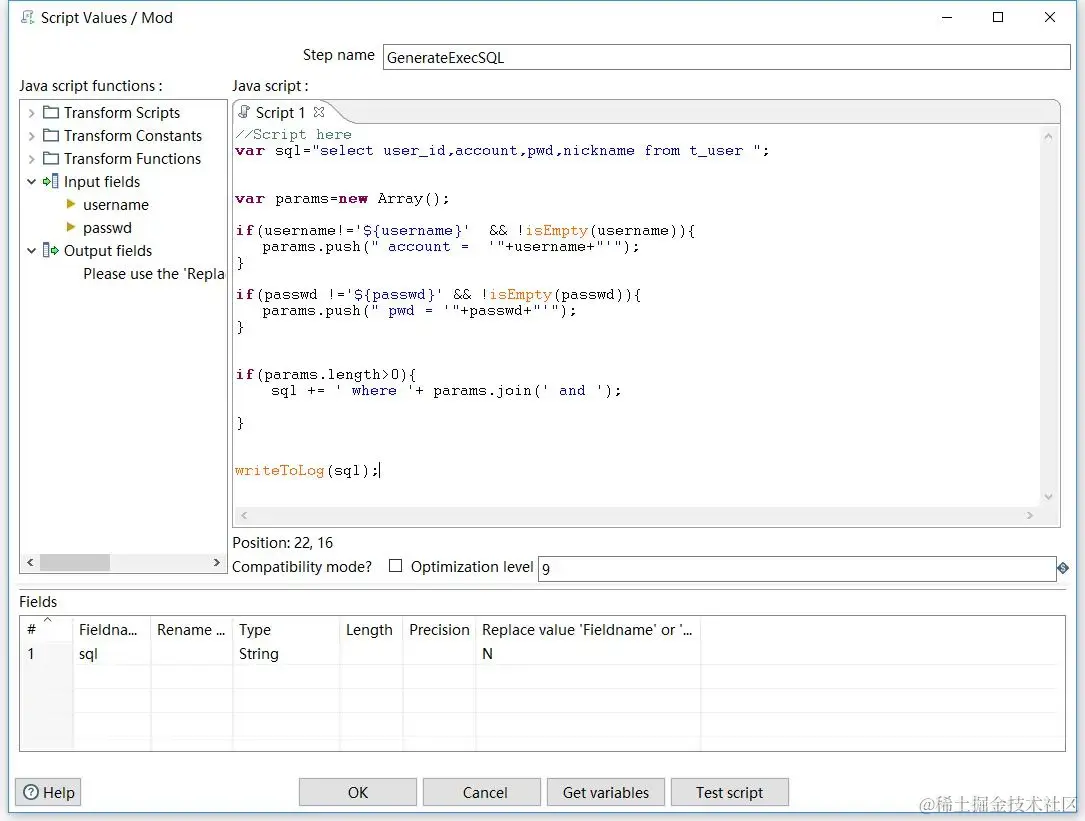
Task: Click the 'var params=new Array();' script line
Action: [342, 199]
